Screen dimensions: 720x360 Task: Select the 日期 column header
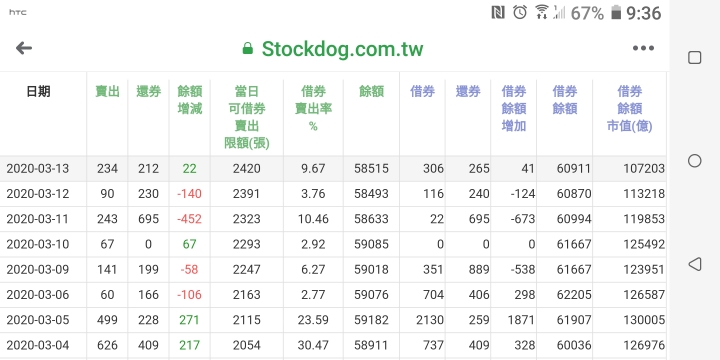(39, 92)
